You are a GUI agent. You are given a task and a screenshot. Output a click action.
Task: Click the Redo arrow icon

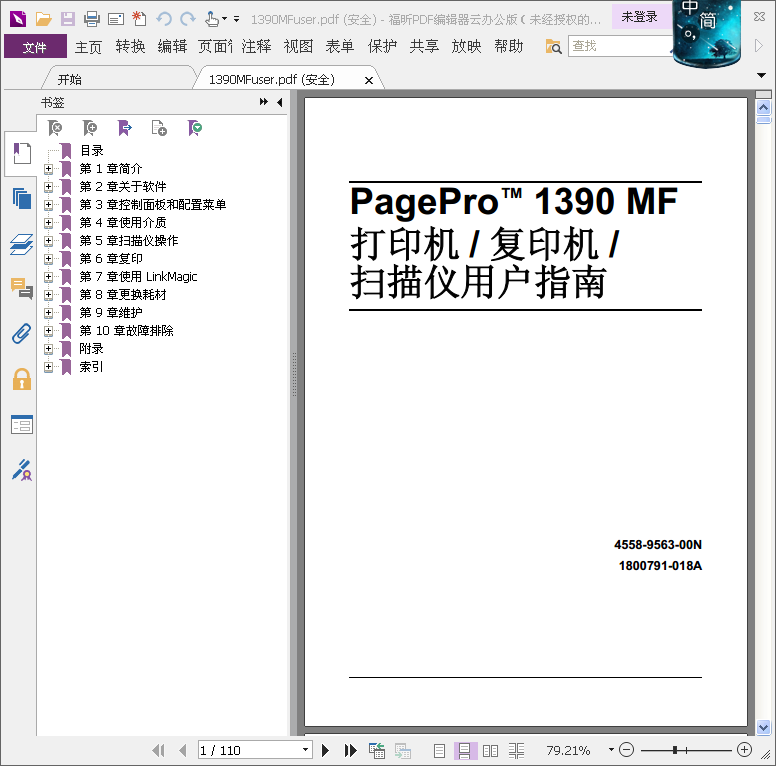pos(188,19)
